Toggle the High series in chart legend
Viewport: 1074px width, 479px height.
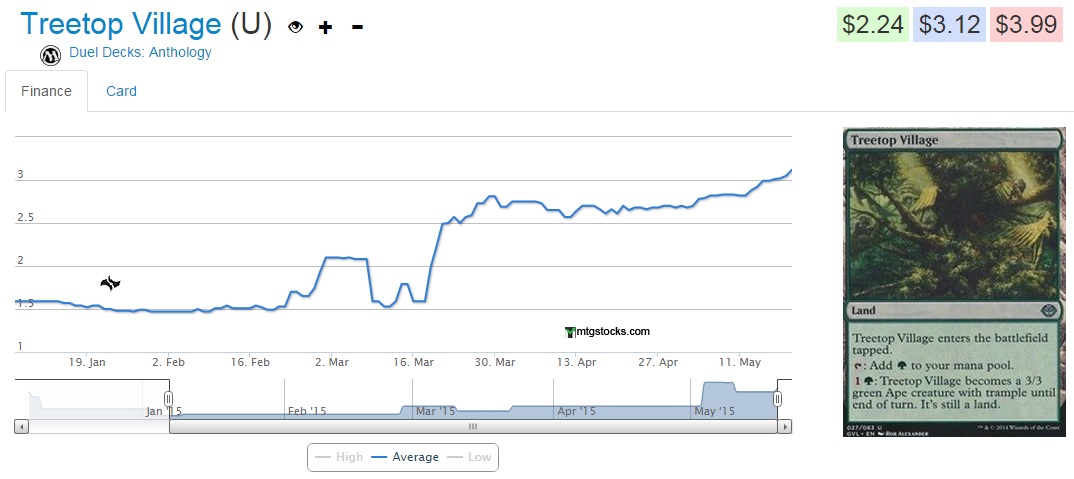coord(339,457)
